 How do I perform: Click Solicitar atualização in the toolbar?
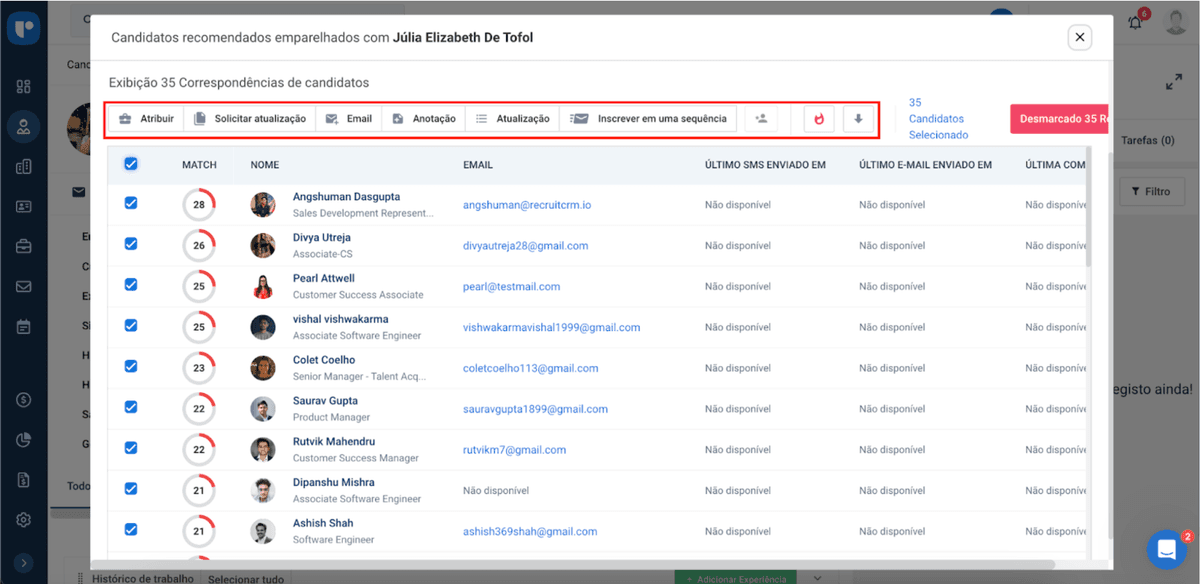point(250,119)
